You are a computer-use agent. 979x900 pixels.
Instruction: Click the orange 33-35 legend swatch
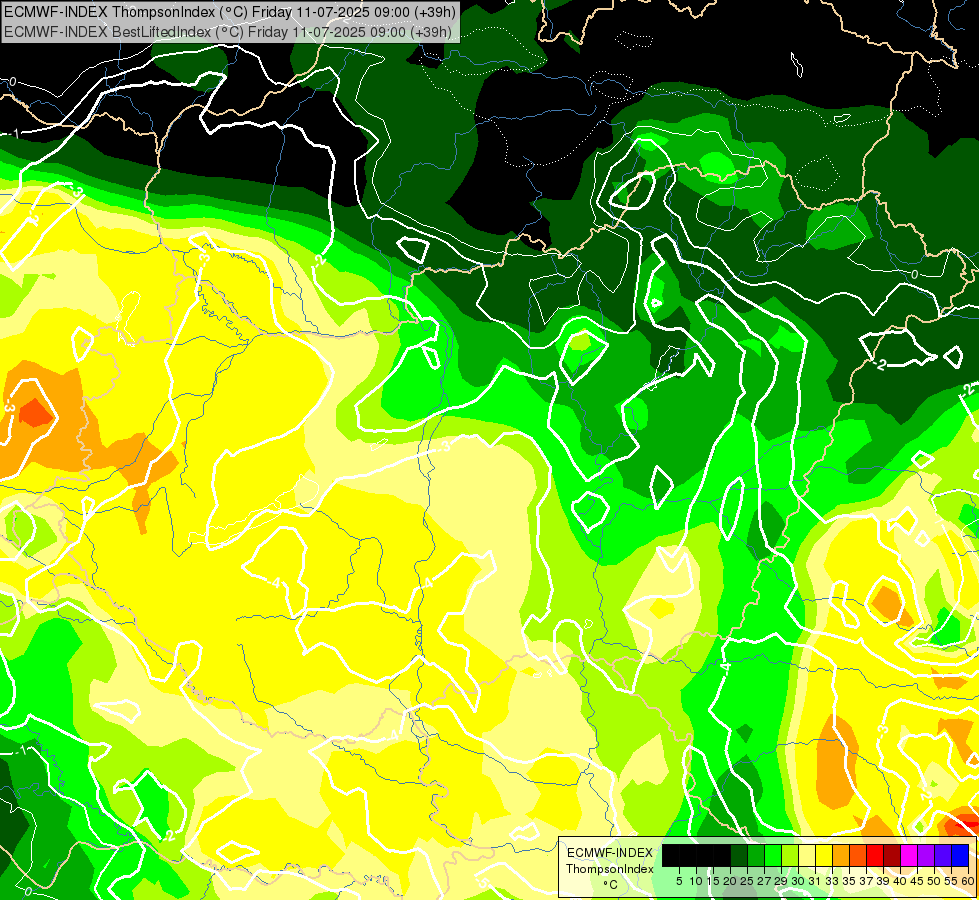[x=841, y=856]
